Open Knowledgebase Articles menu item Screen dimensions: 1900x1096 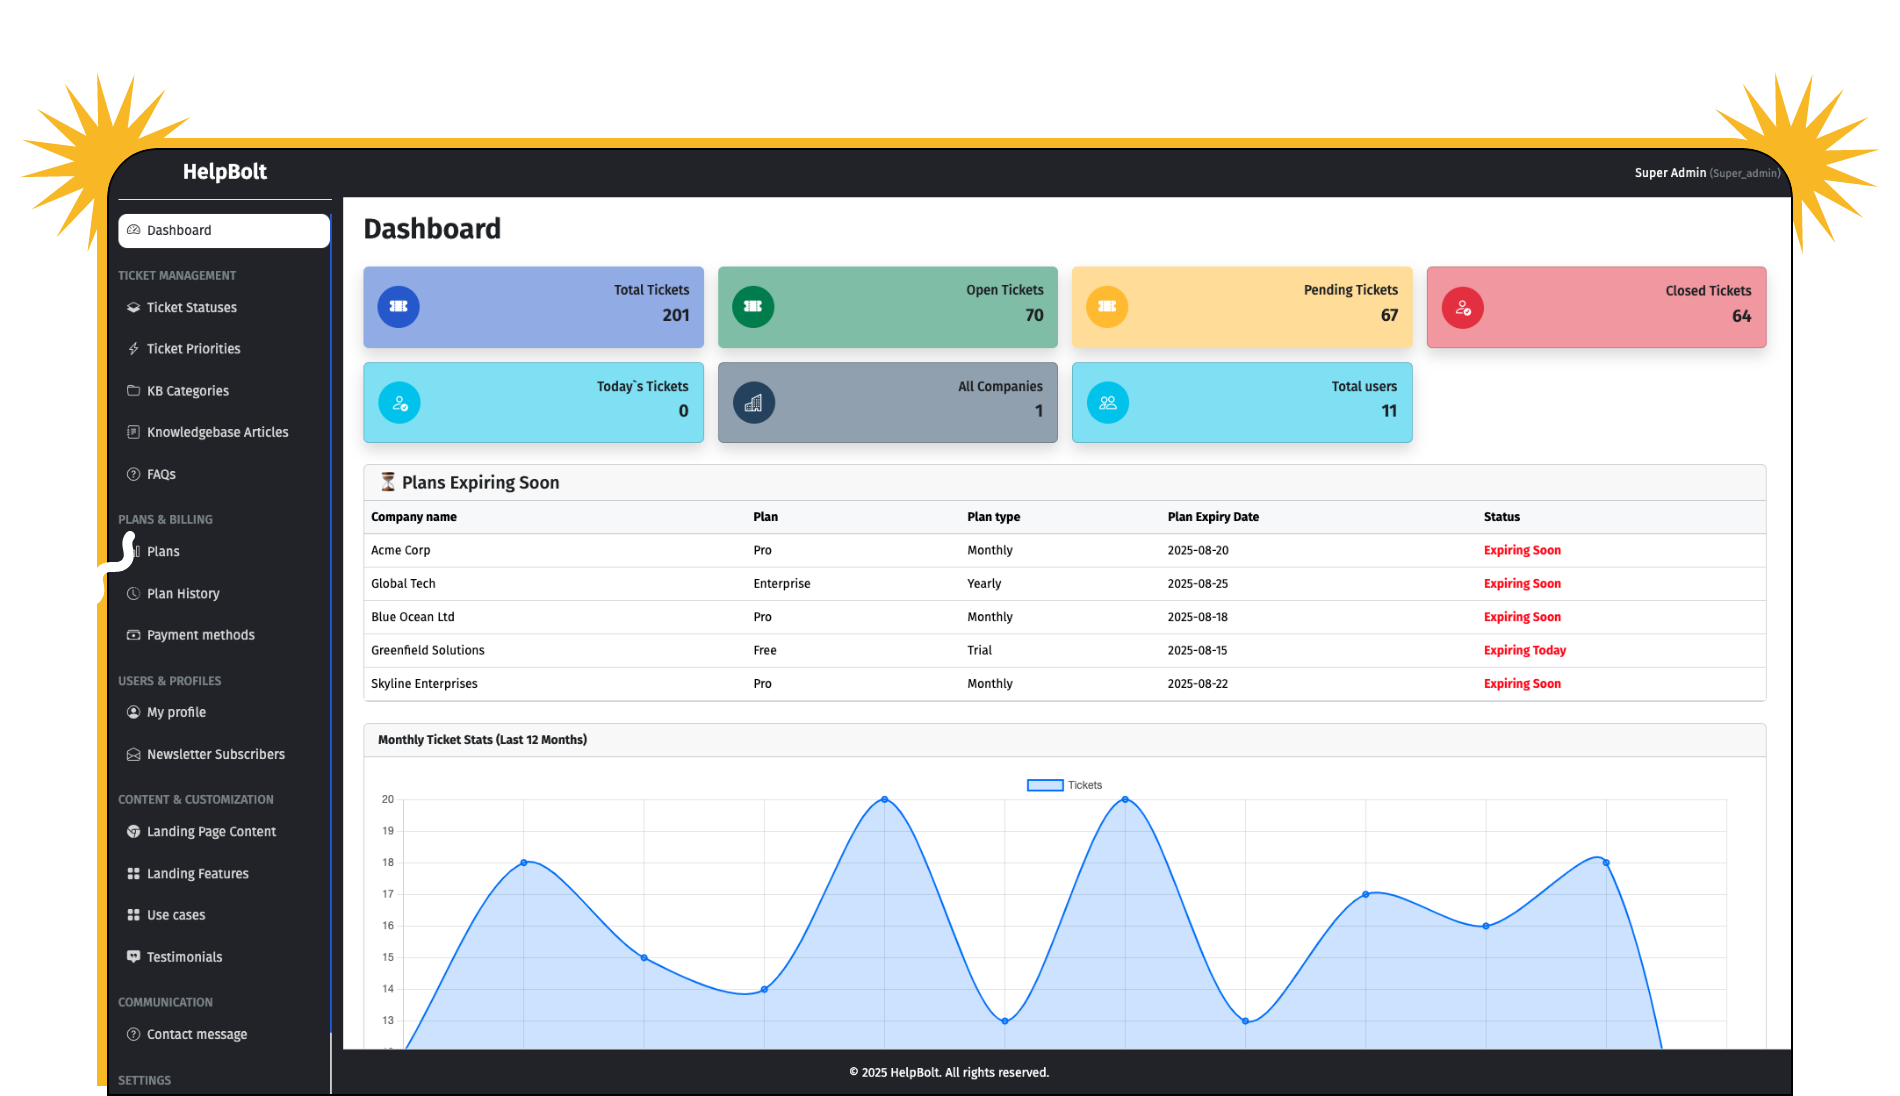(217, 432)
